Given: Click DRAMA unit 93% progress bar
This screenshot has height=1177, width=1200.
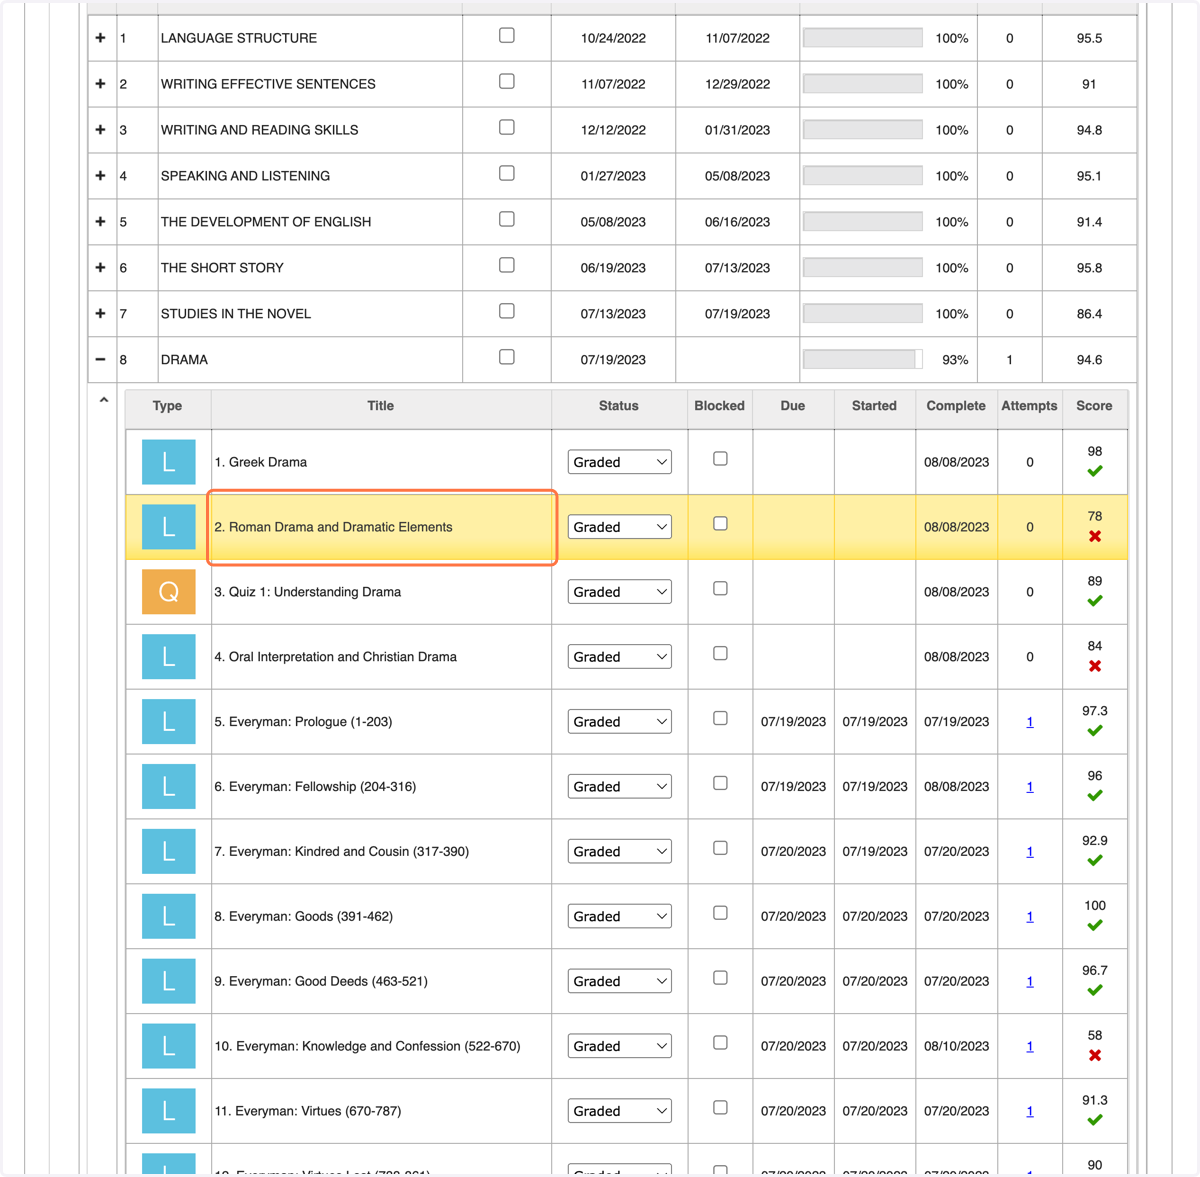Looking at the screenshot, I should [863, 360].
